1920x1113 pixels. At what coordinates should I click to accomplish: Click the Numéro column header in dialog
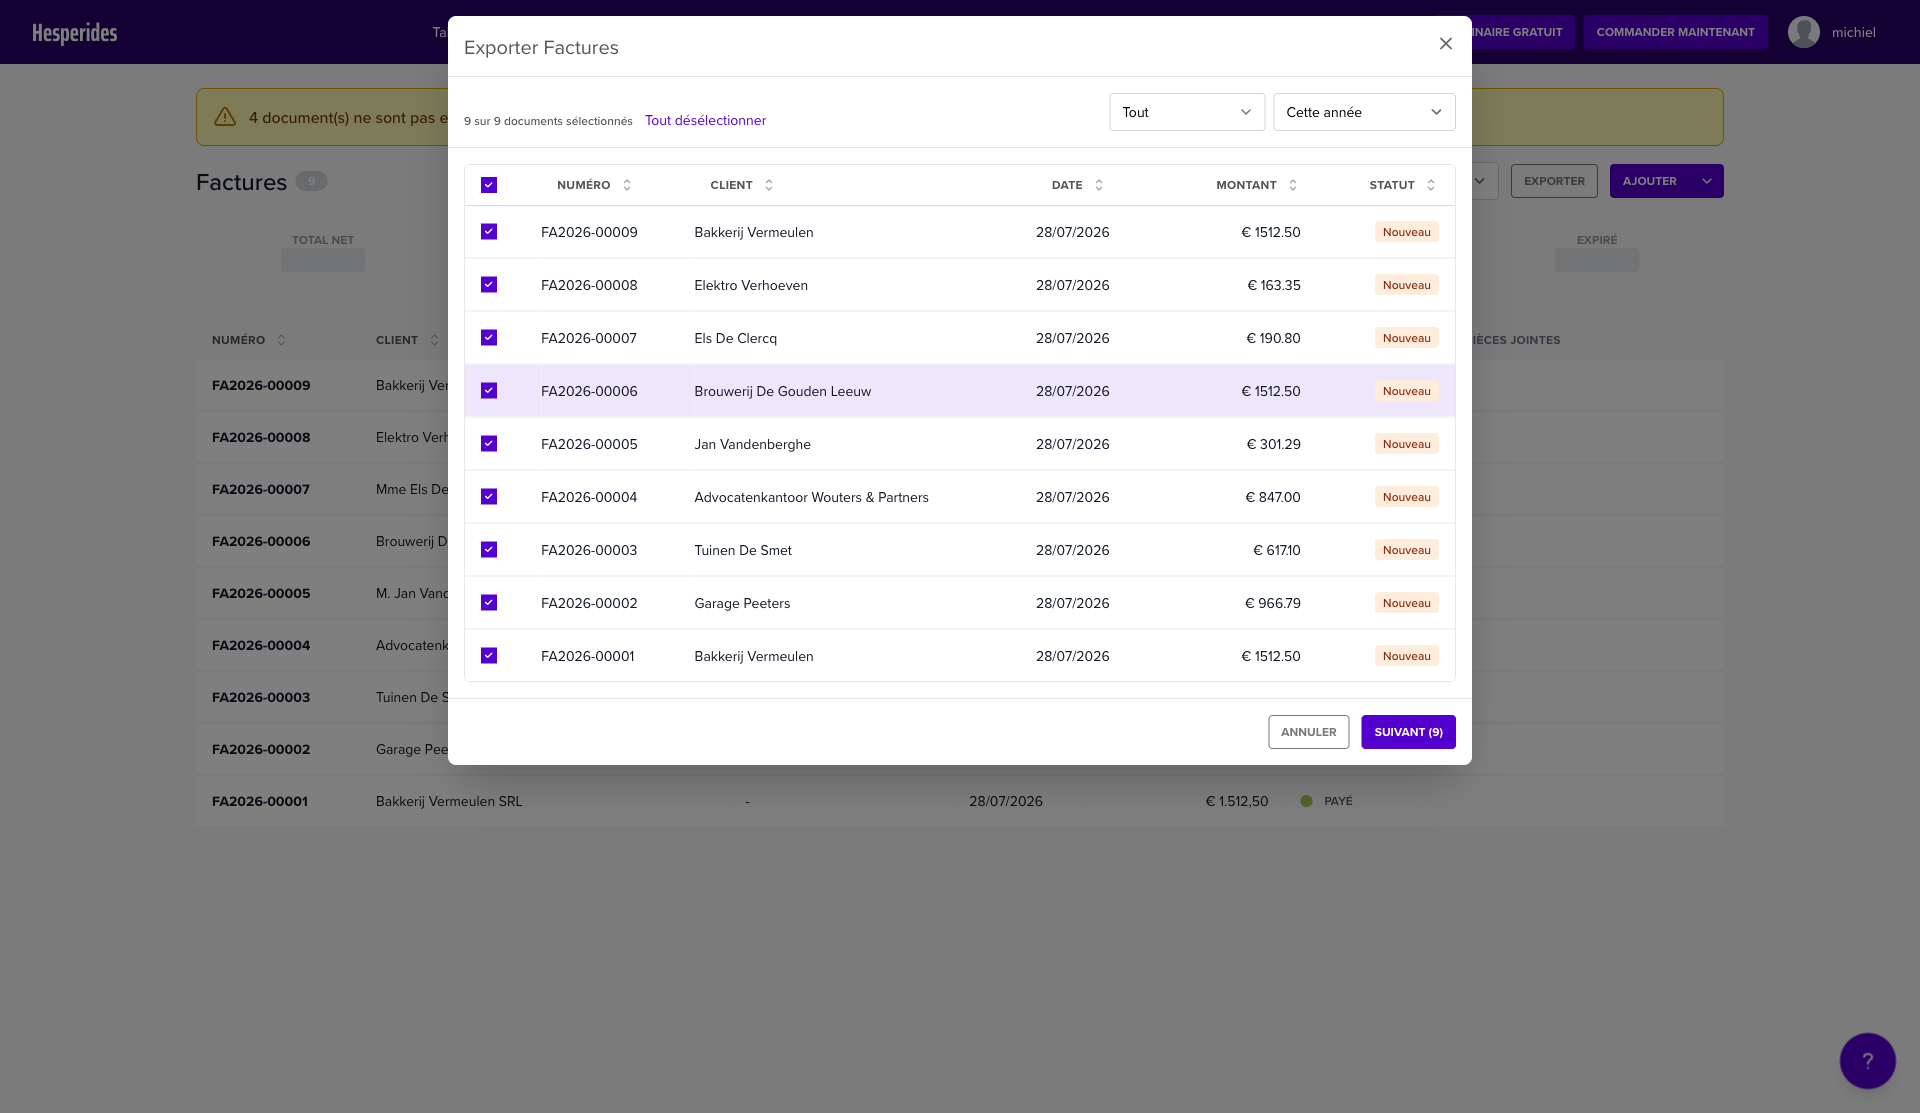coord(583,185)
